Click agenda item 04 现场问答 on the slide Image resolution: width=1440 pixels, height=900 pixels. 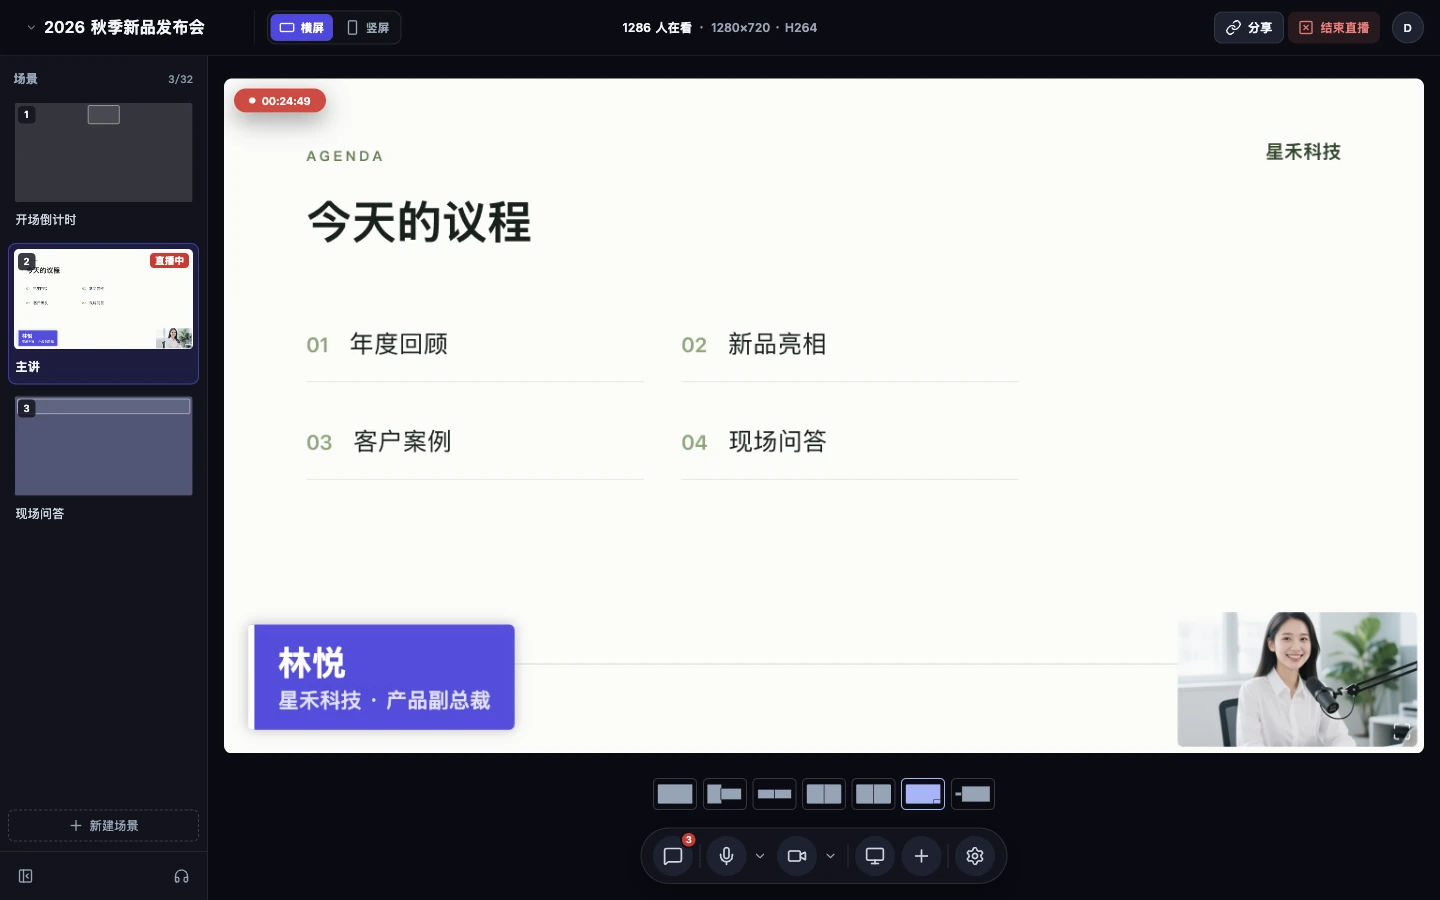(754, 442)
